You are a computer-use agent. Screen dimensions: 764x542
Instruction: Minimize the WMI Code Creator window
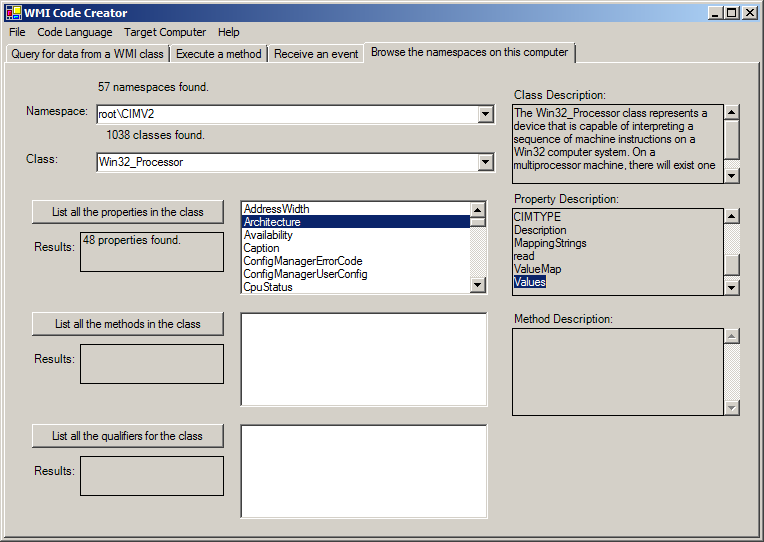715,13
